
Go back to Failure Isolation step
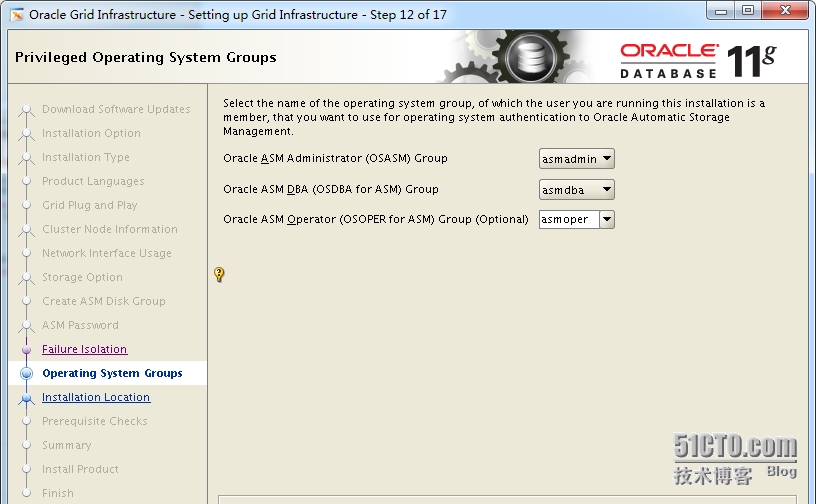pos(84,349)
